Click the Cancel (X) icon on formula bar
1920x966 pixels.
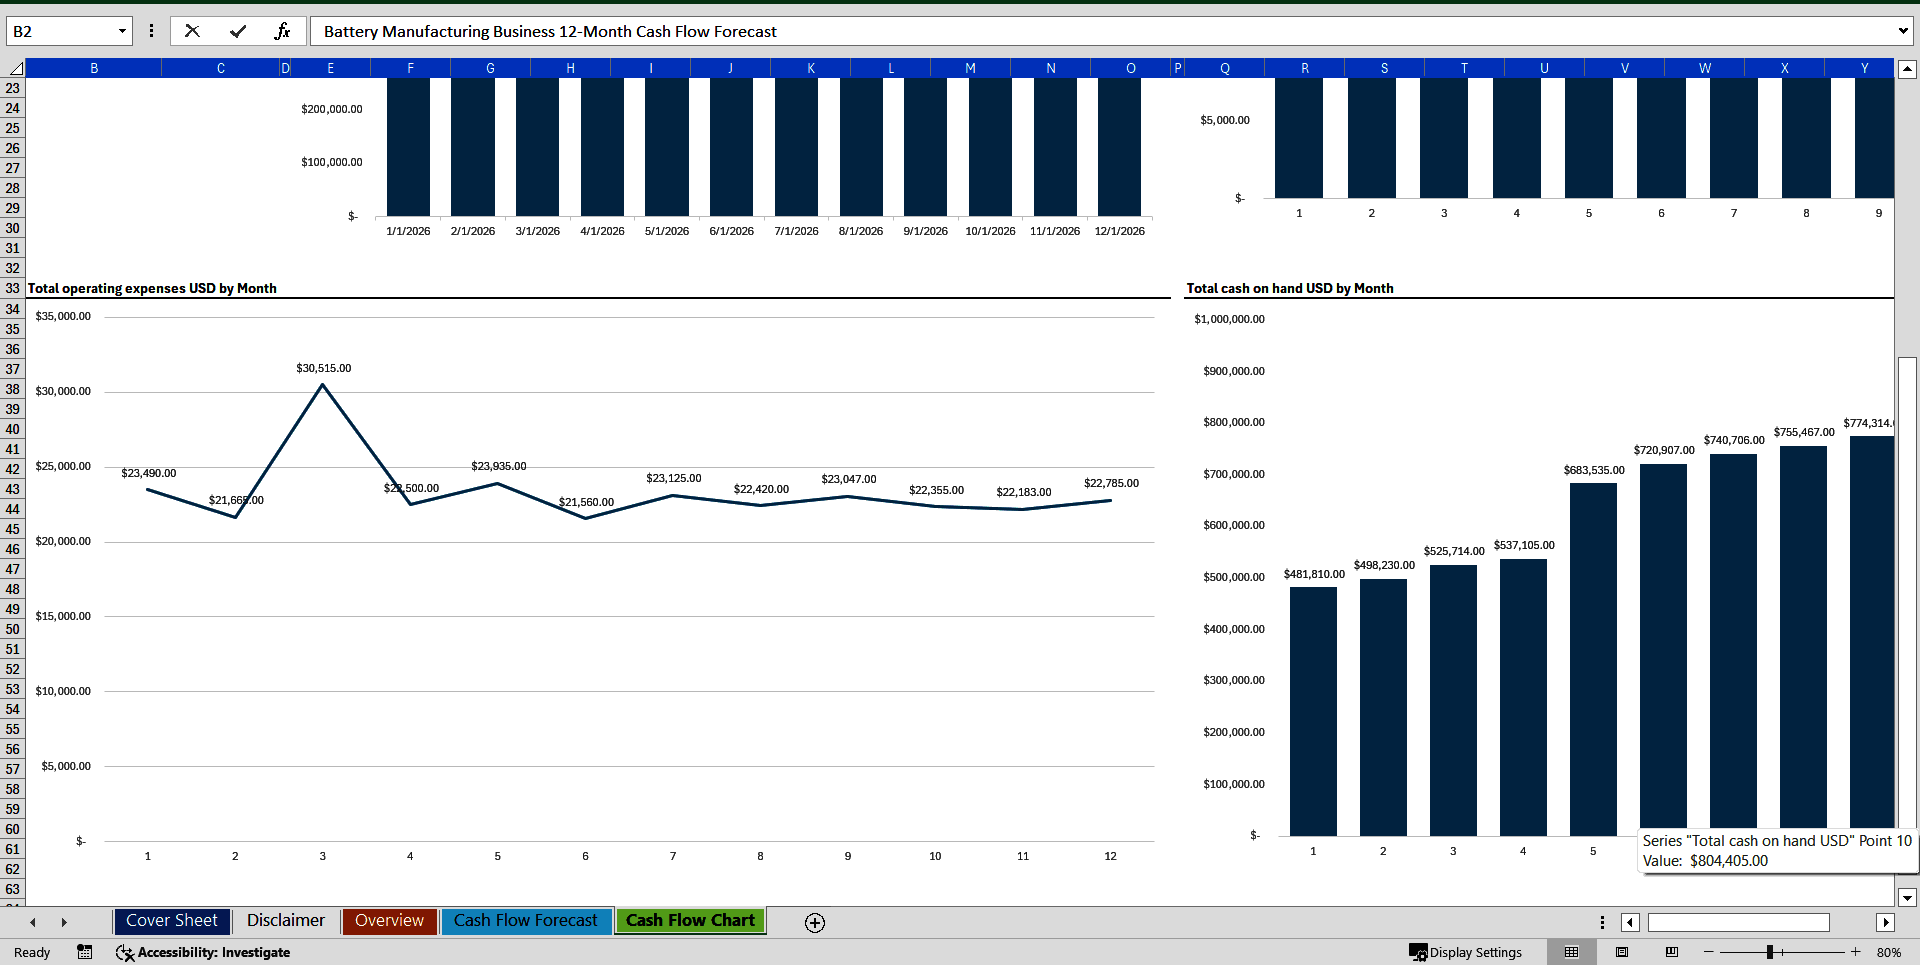192,30
